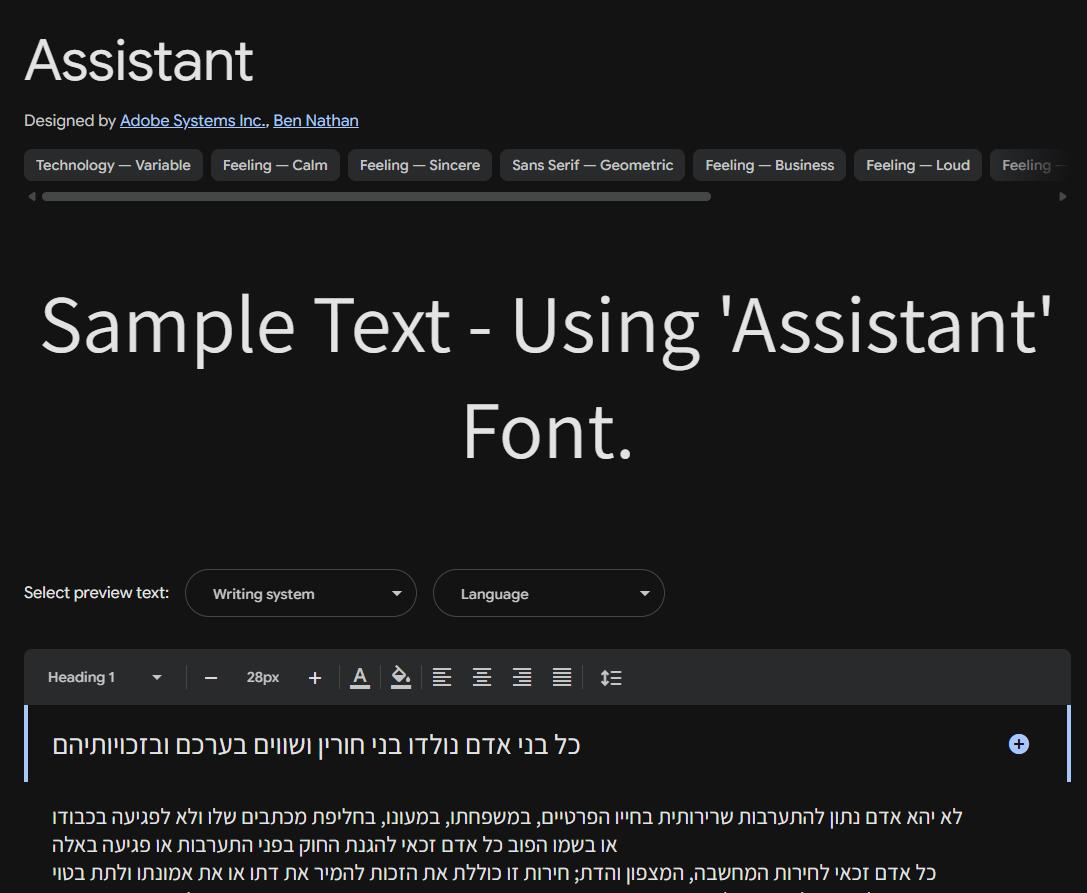Select the Feeling — Calm tag
This screenshot has height=893, width=1087.
275,165
